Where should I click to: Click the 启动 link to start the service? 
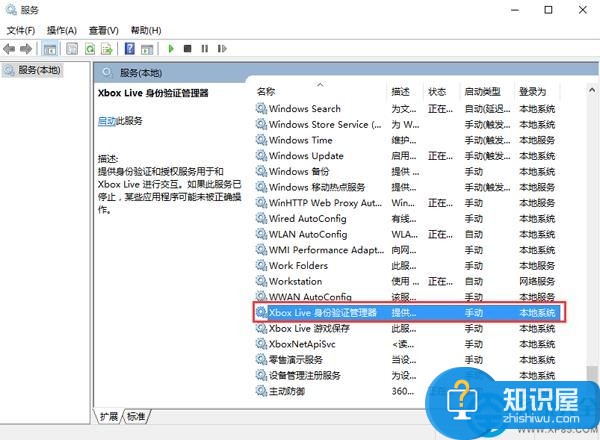tap(107, 121)
